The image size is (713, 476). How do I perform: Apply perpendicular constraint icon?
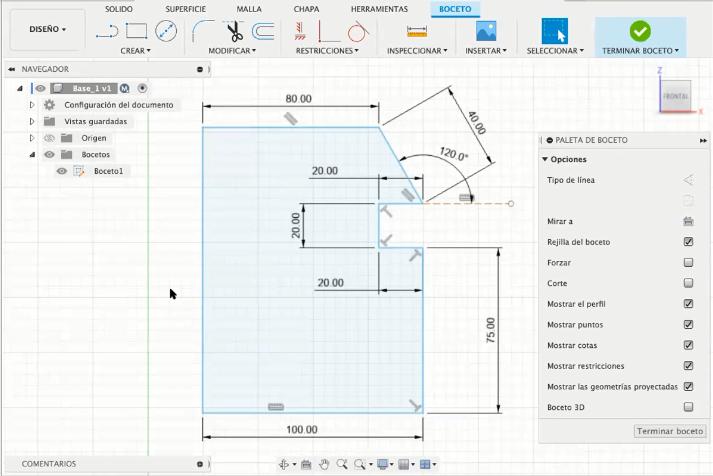pyautogui.click(x=326, y=32)
